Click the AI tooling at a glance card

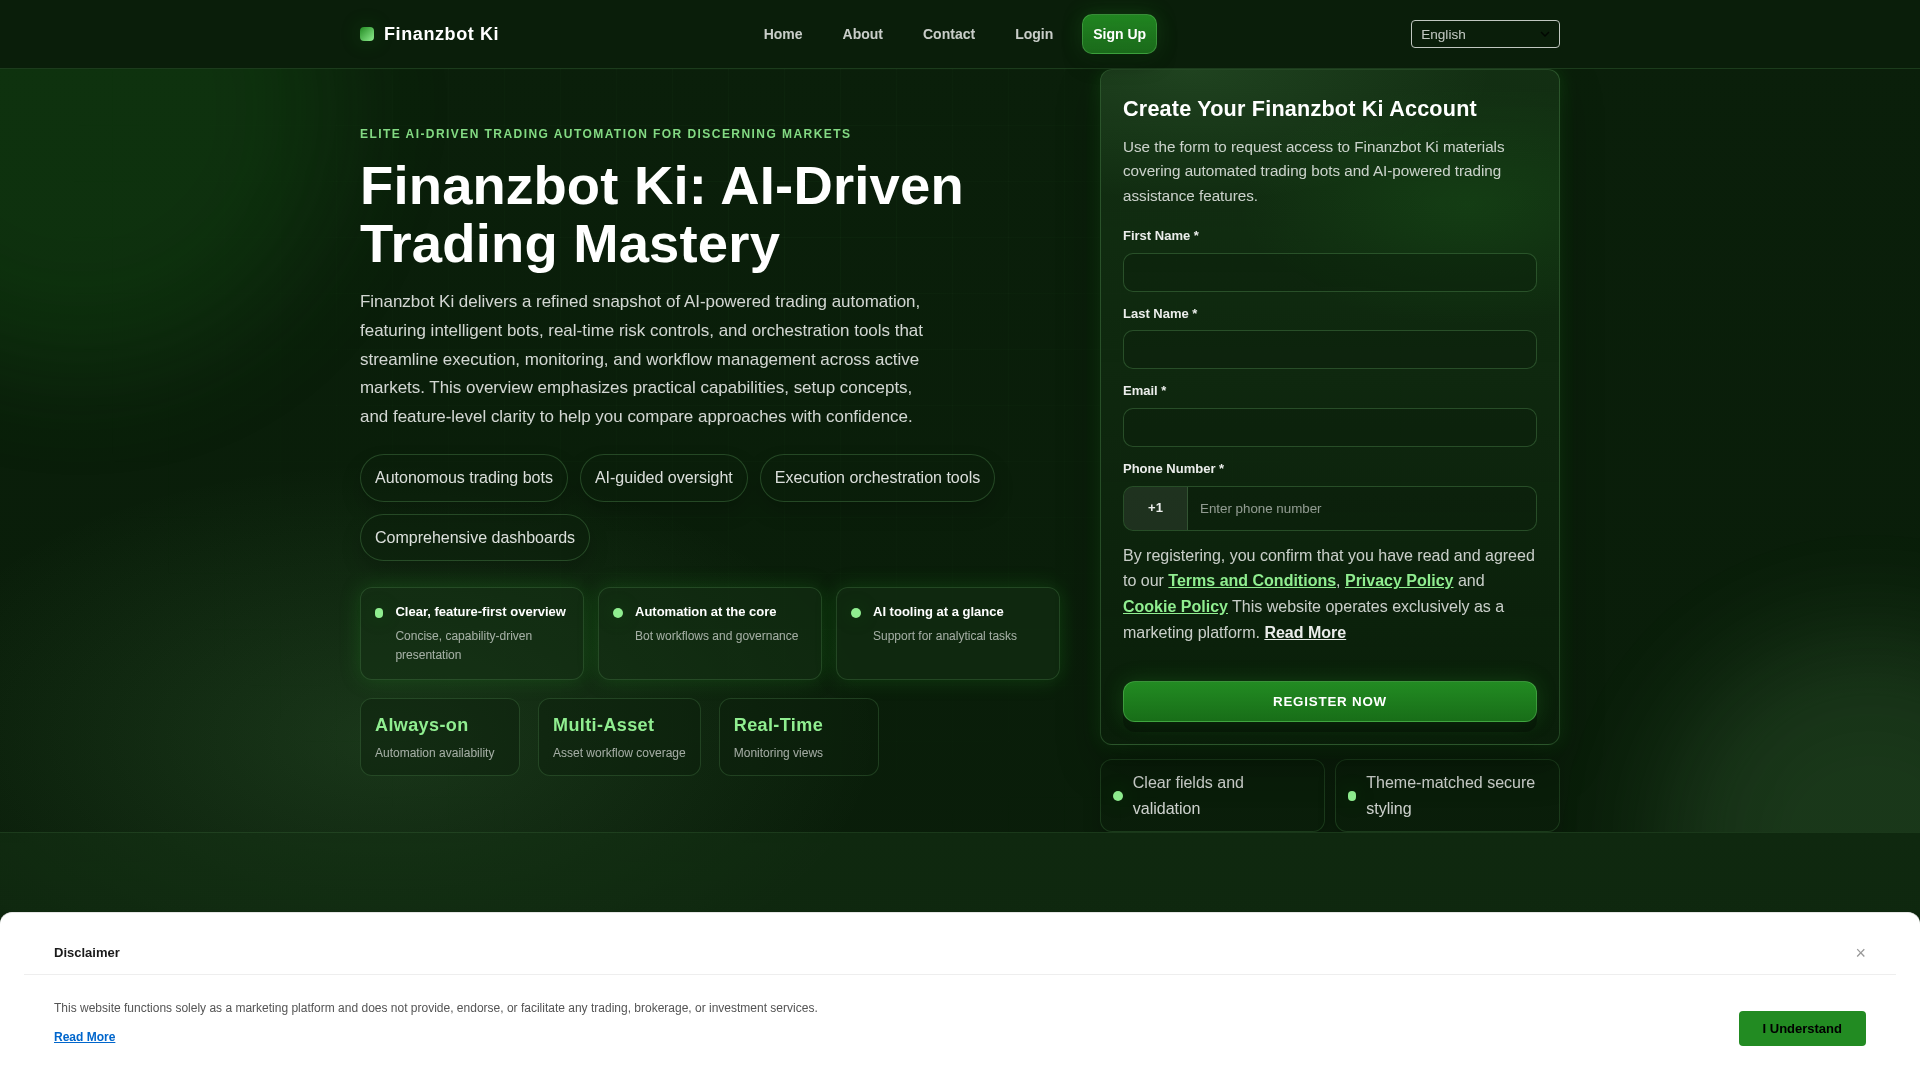[x=948, y=633]
